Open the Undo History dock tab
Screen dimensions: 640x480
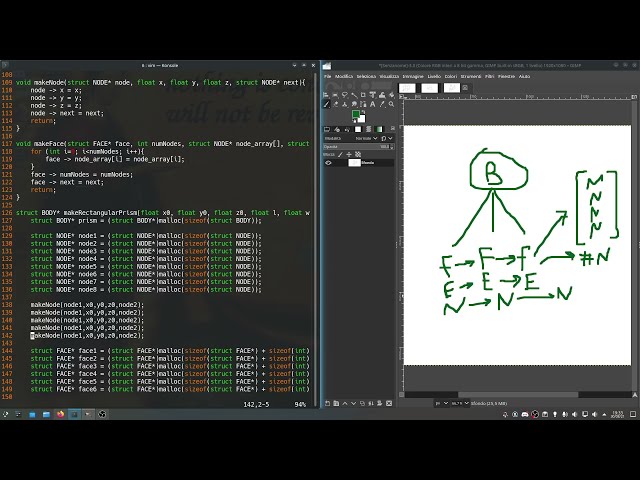tap(347, 129)
